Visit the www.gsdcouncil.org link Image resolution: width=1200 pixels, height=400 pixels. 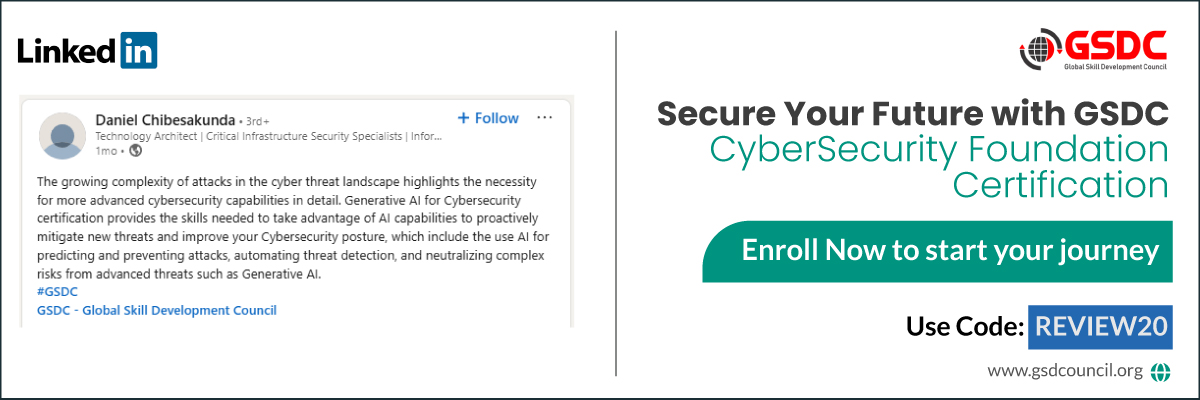coord(1064,371)
